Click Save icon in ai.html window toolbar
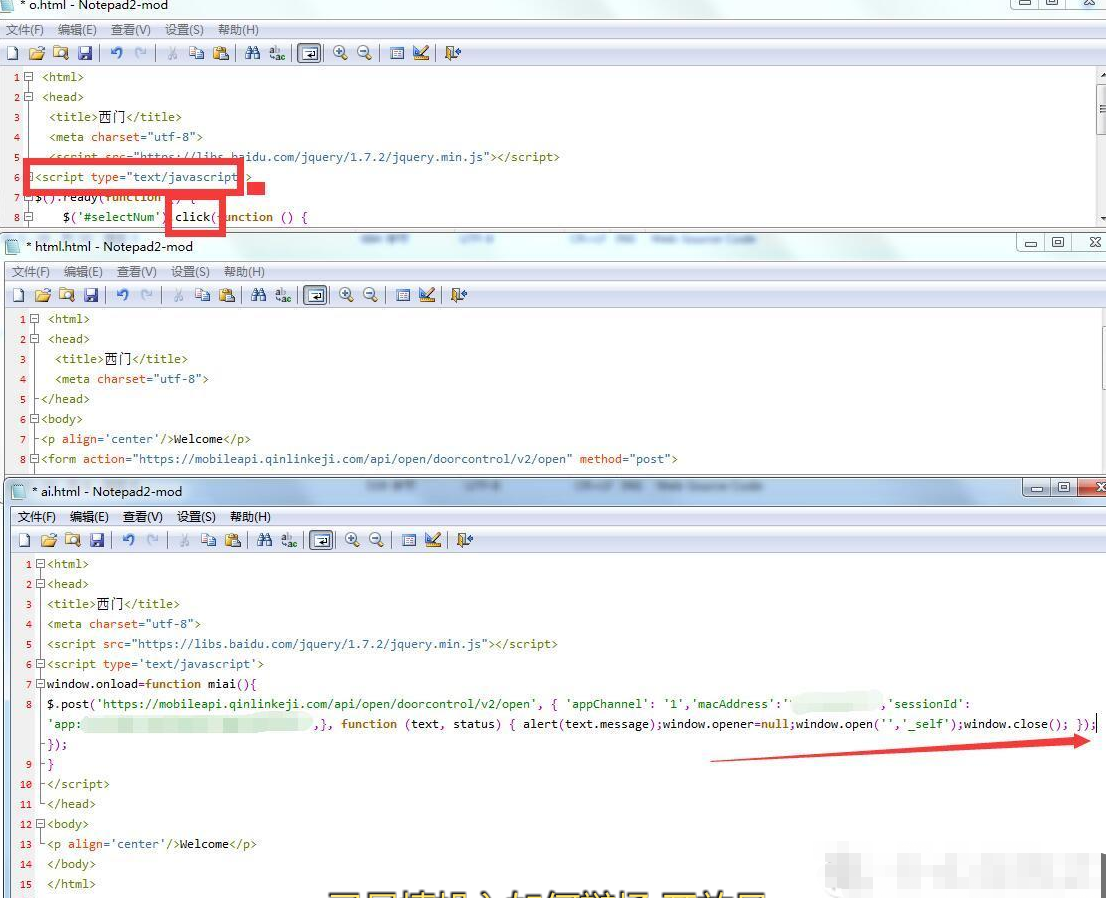The image size is (1106, 898). 97,540
